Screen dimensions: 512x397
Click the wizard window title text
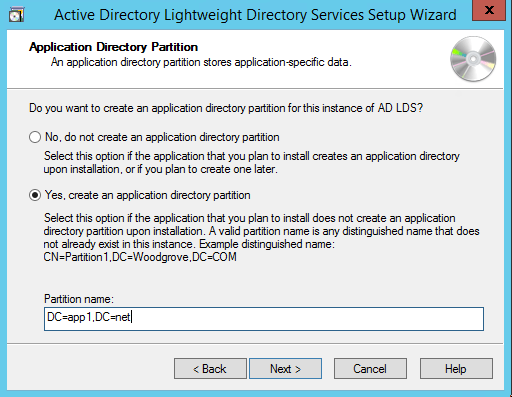255,15
